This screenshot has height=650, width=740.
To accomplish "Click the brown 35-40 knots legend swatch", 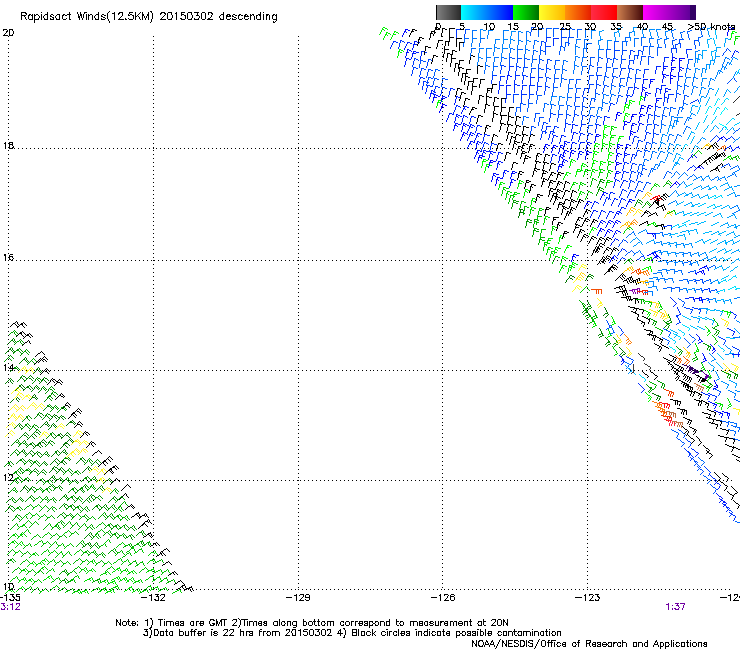I will point(630,12).
